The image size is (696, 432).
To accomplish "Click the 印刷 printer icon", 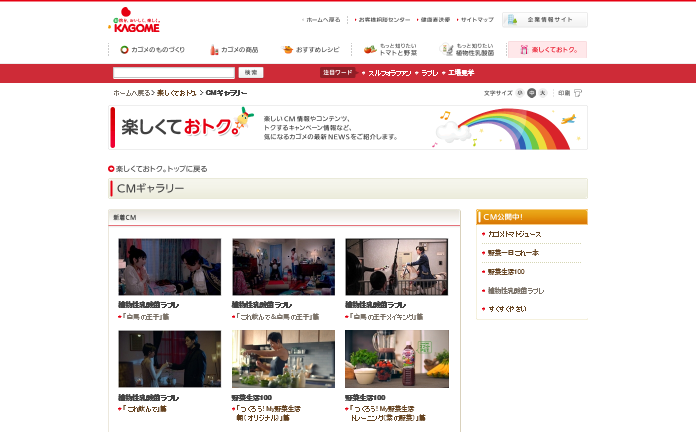I will point(578,93).
